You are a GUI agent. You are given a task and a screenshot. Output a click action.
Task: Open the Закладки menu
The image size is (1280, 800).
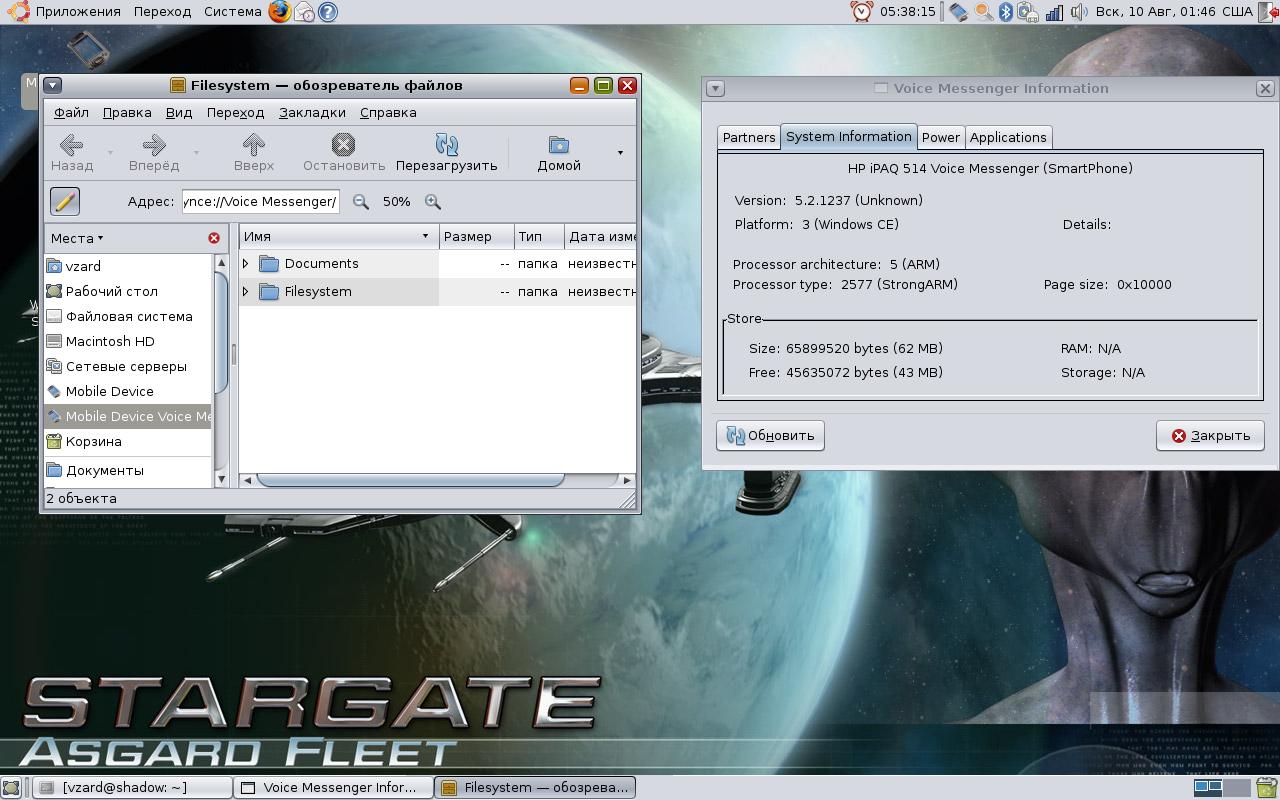[x=312, y=112]
